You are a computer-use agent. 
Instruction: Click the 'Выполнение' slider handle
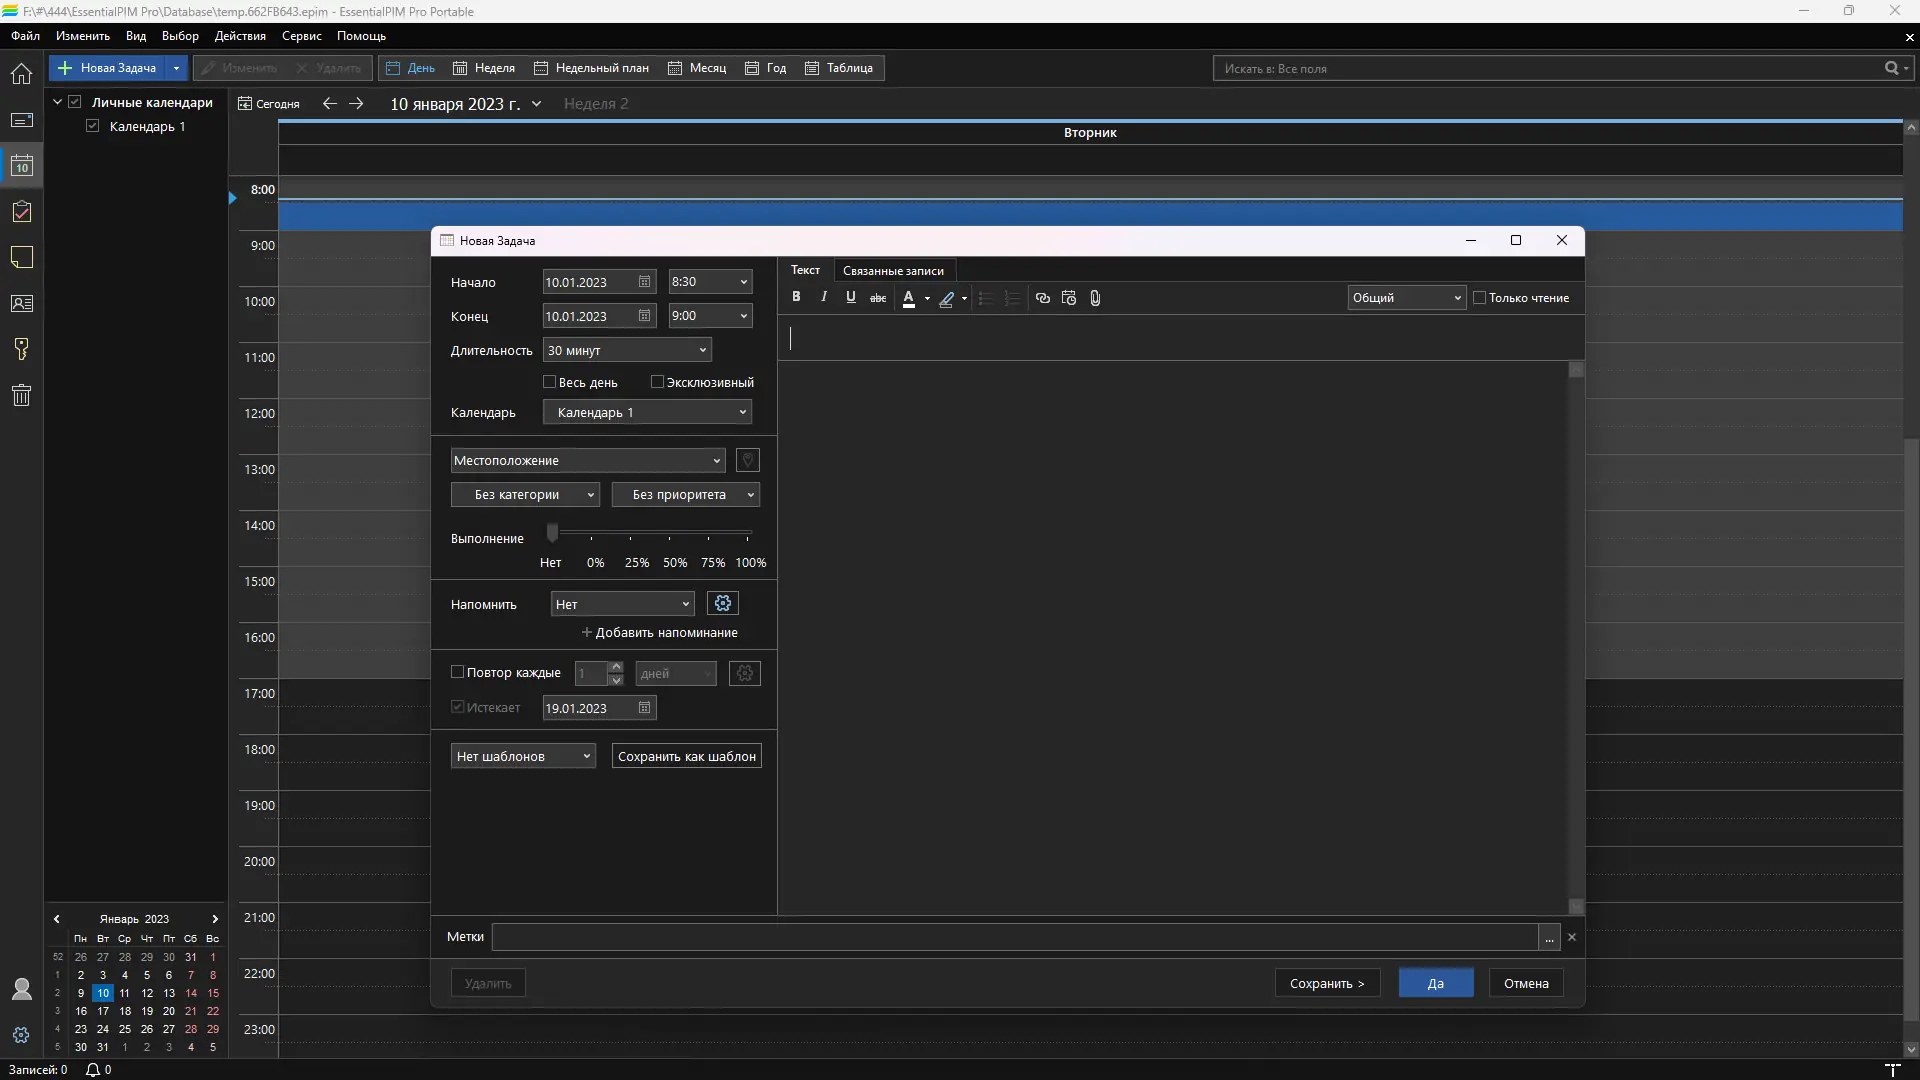552,533
